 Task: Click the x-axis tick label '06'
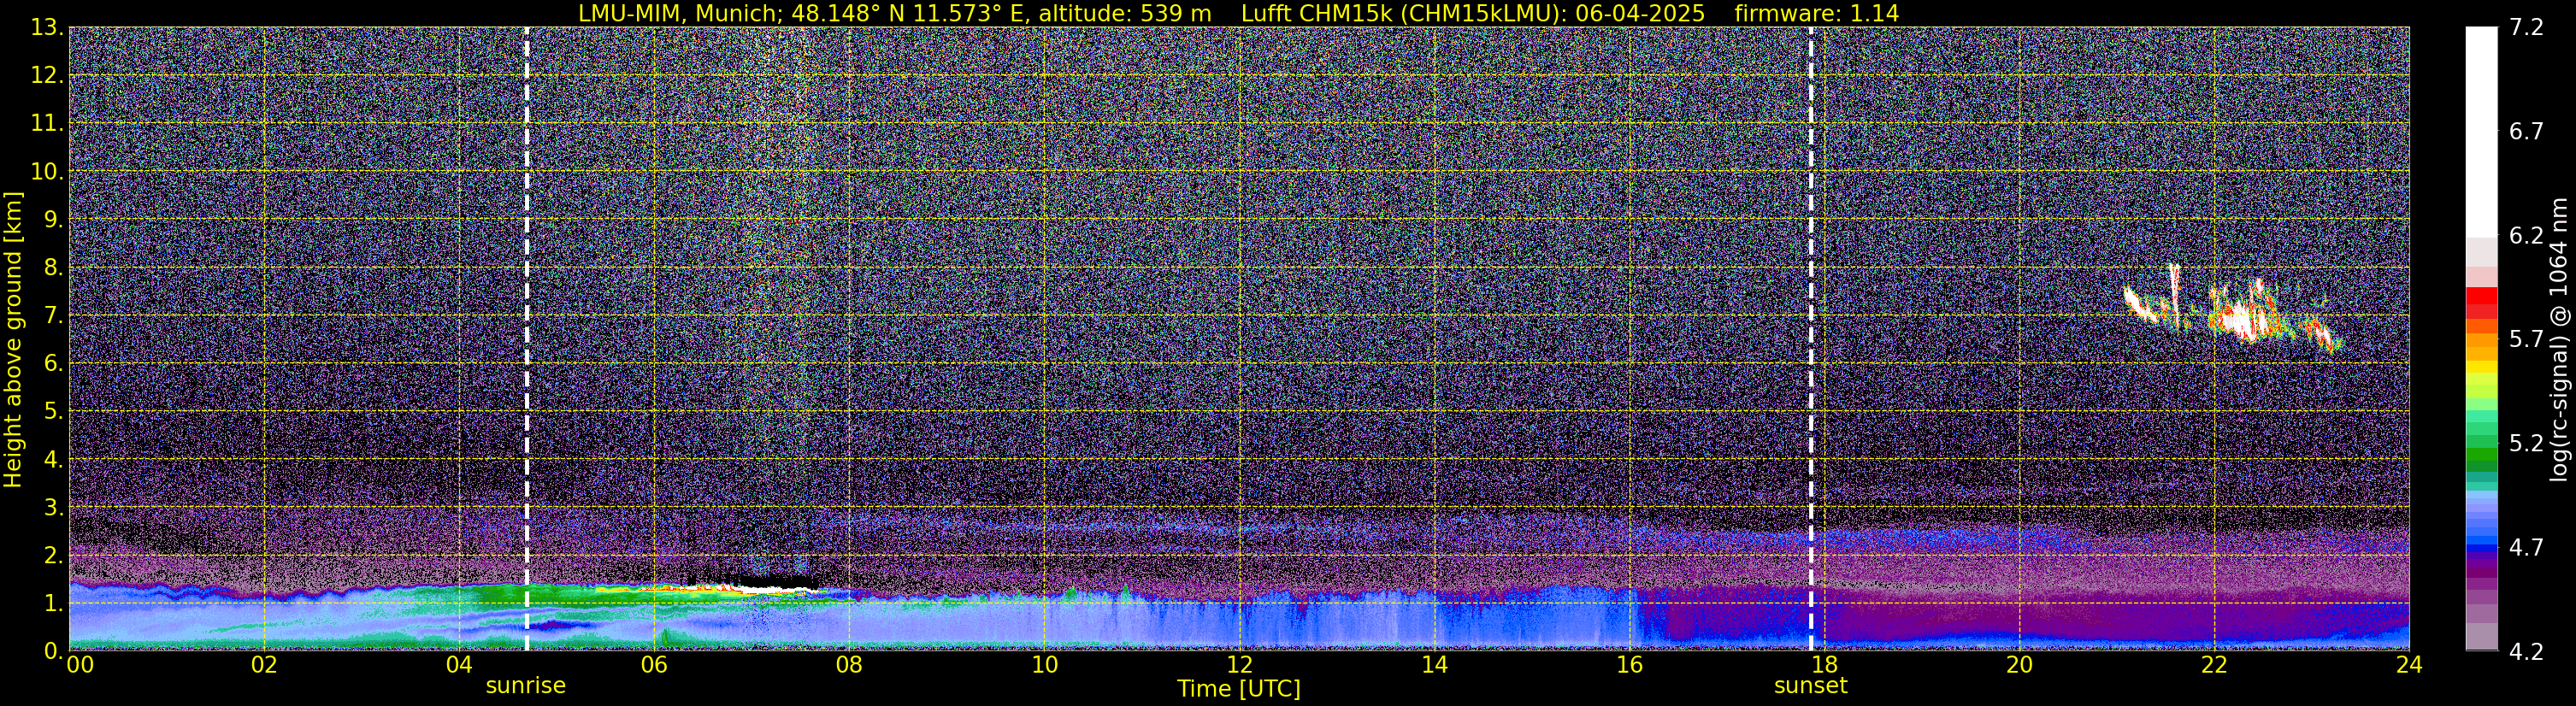tap(654, 665)
